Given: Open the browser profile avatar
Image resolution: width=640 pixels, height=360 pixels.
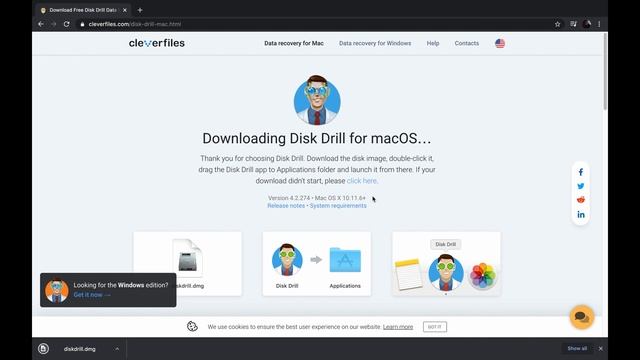Looking at the screenshot, I should point(587,24).
